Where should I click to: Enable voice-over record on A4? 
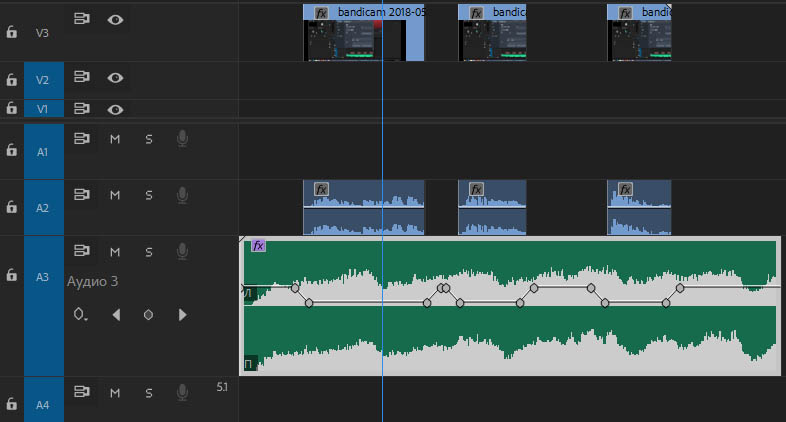pyautogui.click(x=182, y=392)
